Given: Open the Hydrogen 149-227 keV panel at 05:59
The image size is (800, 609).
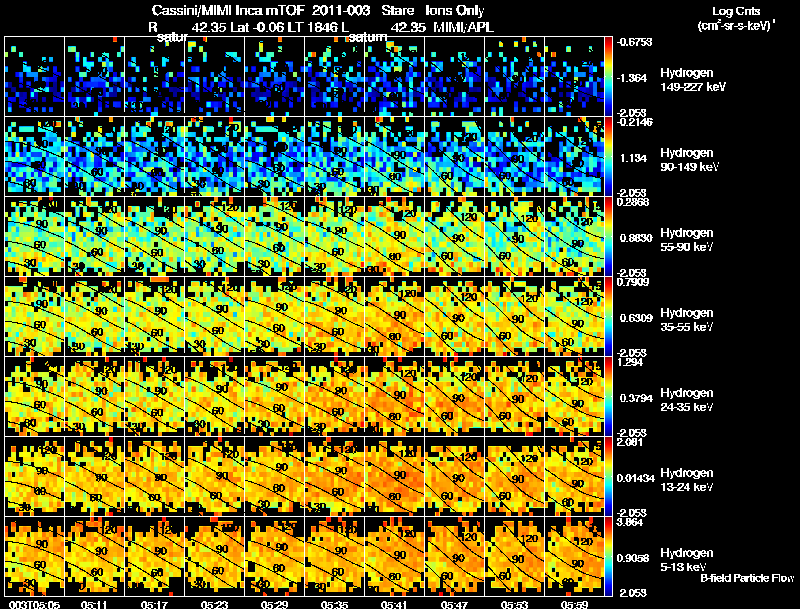Looking at the screenshot, I should coord(574,76).
